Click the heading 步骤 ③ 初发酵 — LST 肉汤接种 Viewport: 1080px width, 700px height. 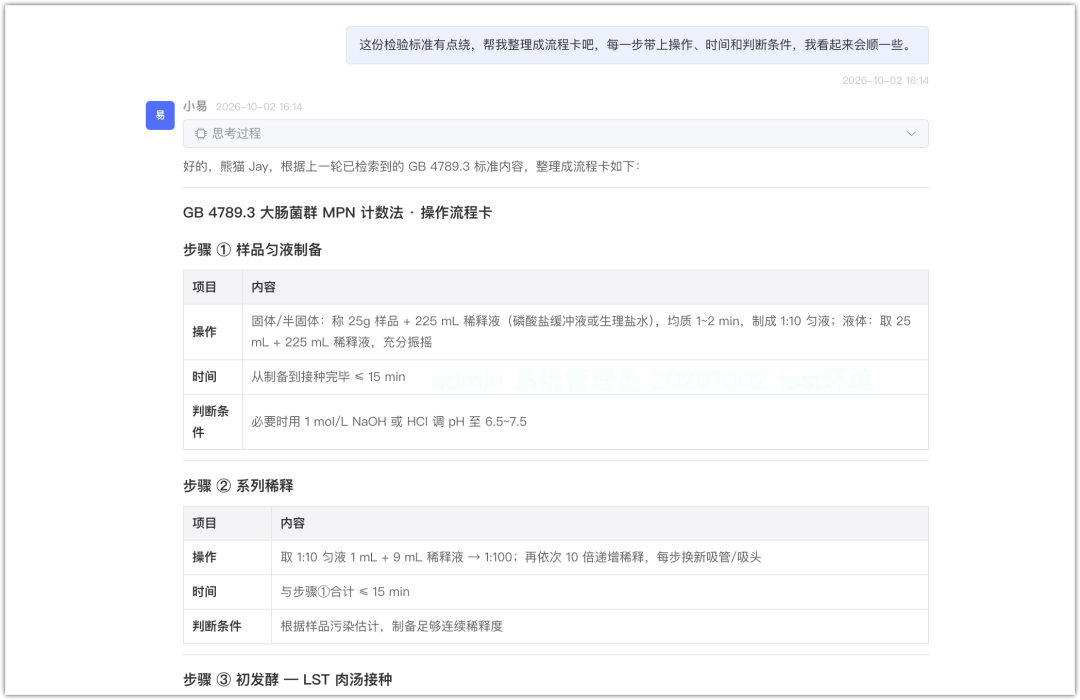pos(288,680)
